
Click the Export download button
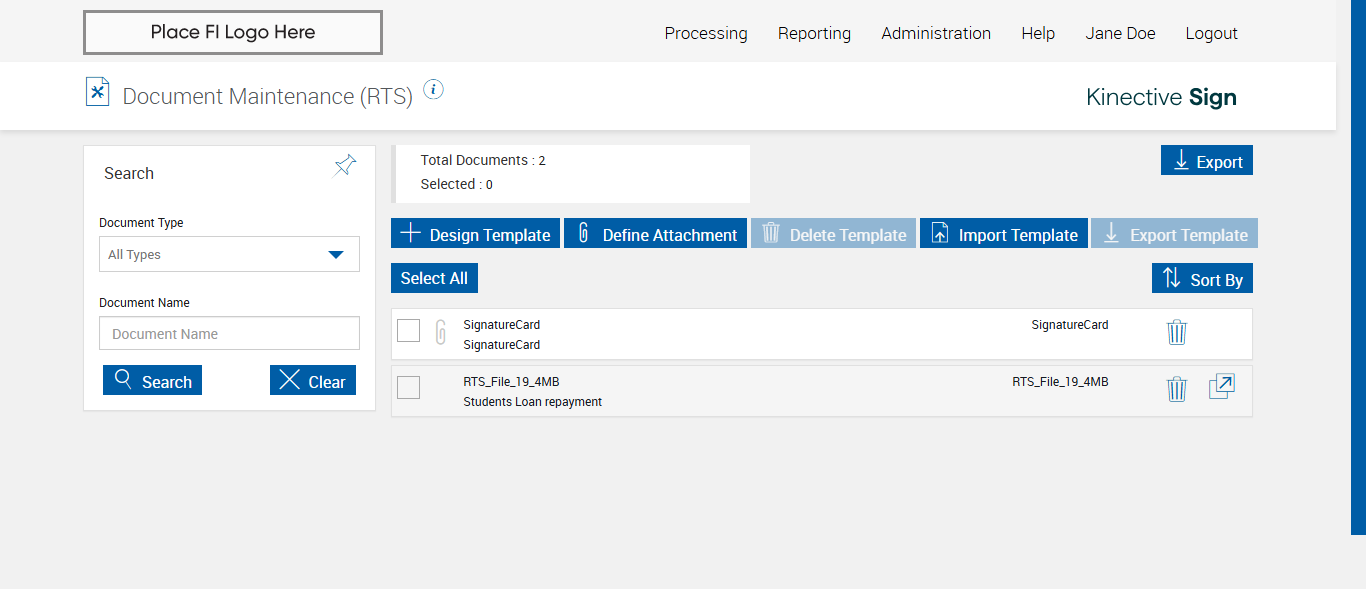(x=1206, y=161)
